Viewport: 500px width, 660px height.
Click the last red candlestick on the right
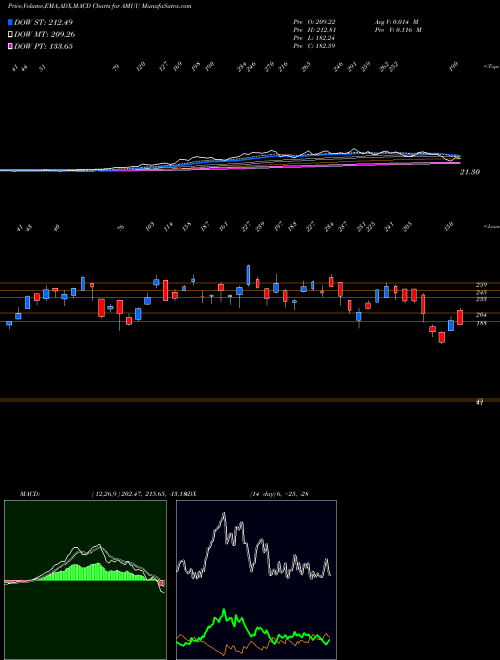point(460,317)
